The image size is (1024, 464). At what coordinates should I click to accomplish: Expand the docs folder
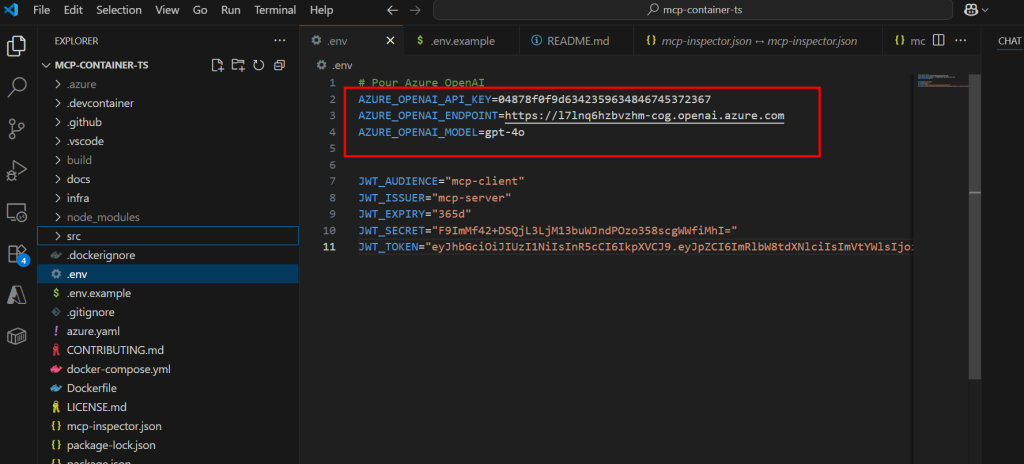click(x=168, y=179)
